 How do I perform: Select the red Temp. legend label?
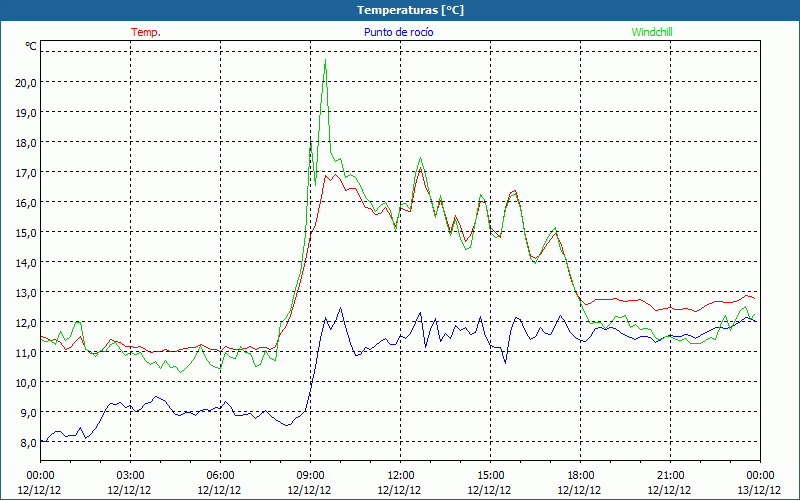[146, 32]
